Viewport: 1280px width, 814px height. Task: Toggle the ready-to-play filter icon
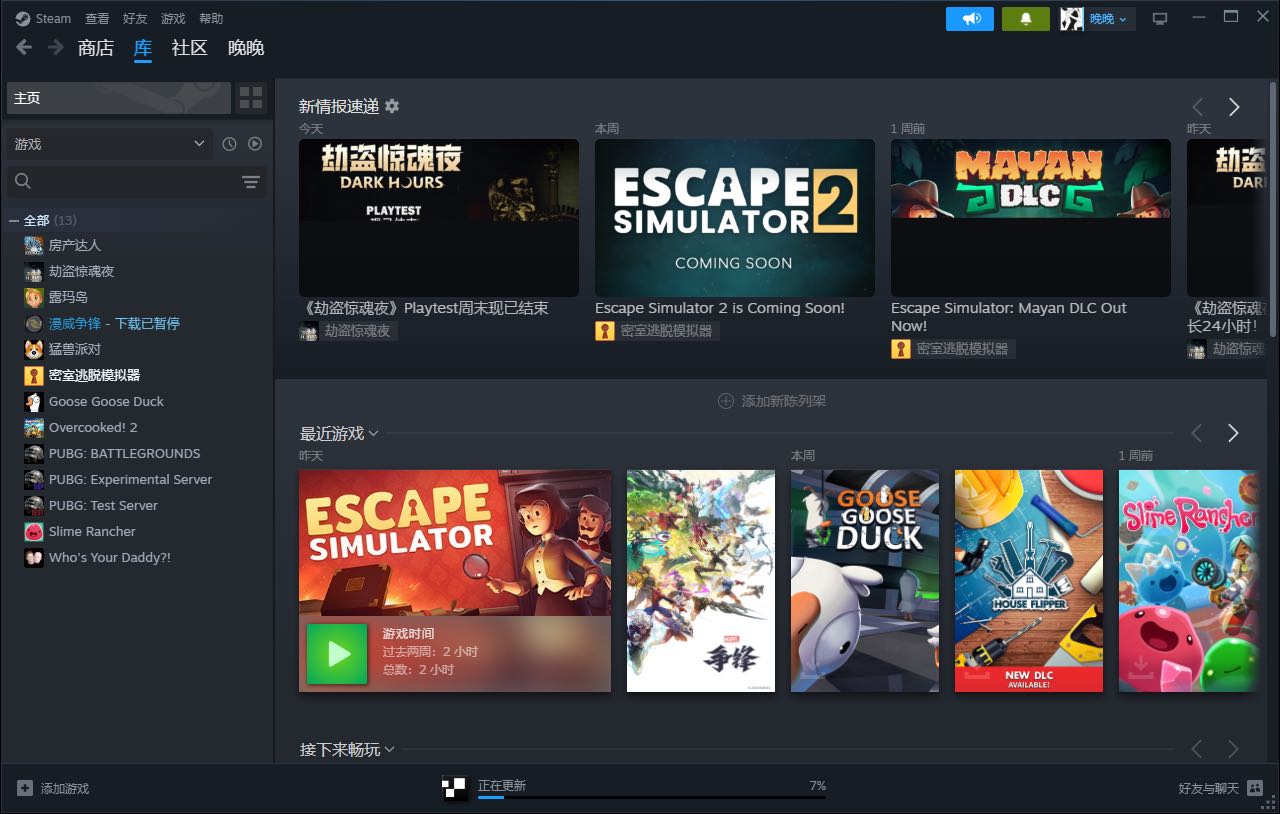click(255, 144)
